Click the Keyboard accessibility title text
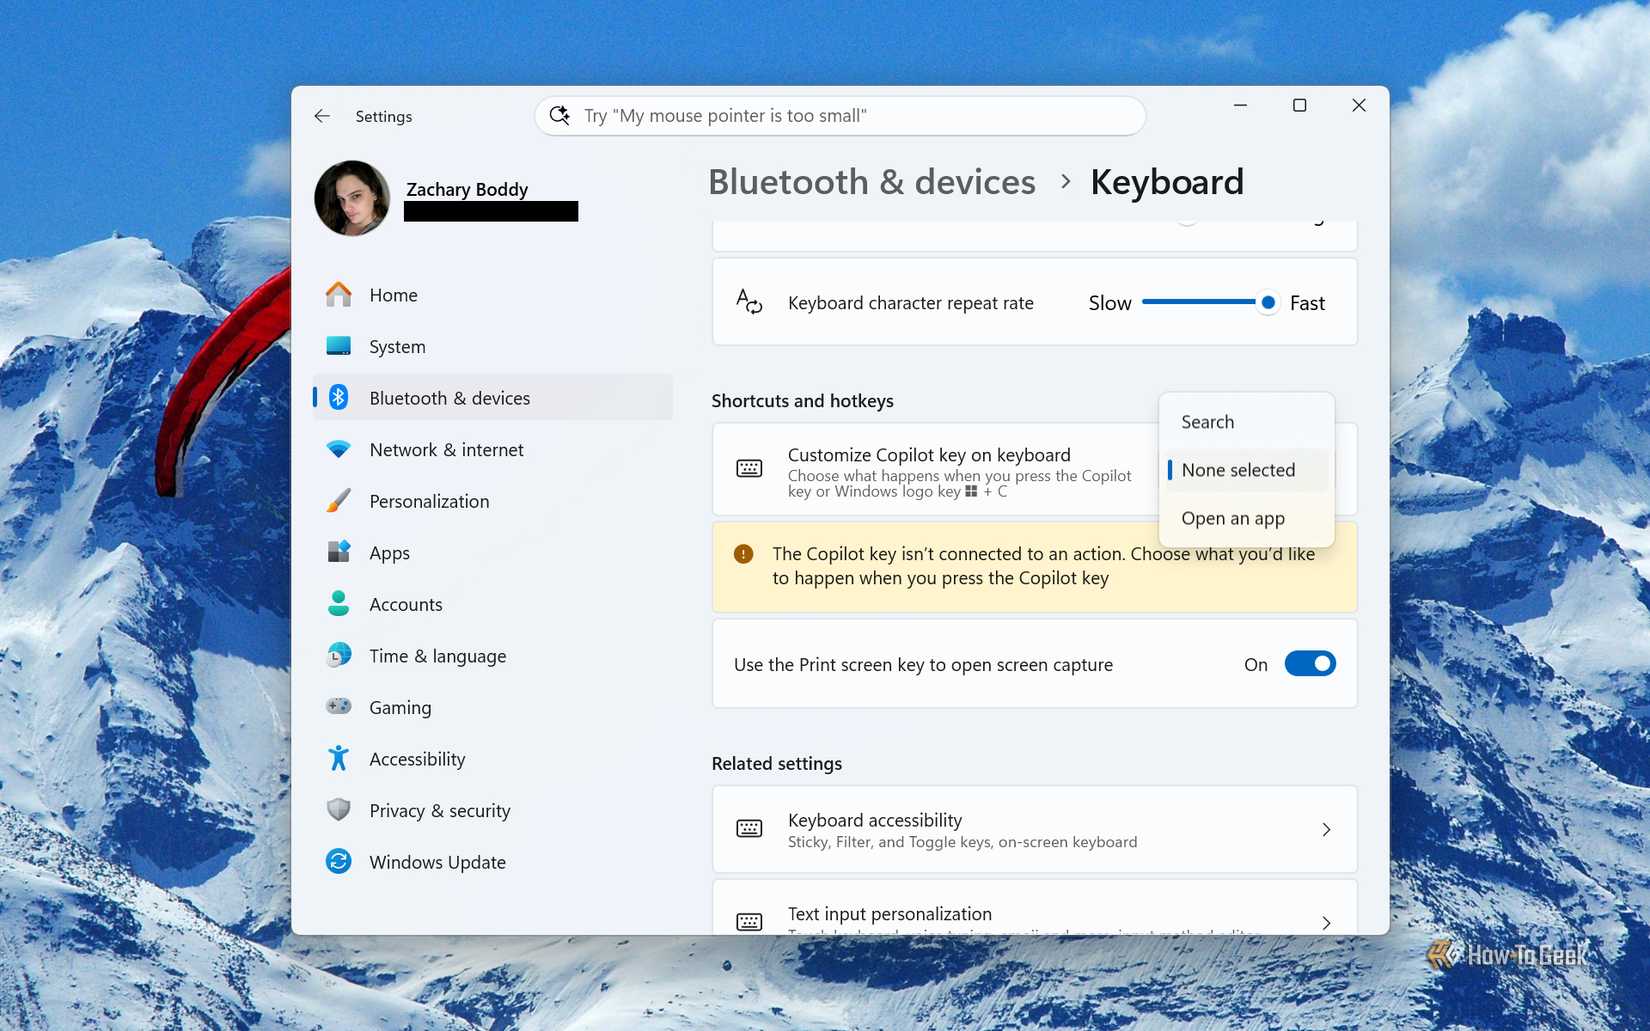This screenshot has width=1650, height=1031. pyautogui.click(x=875, y=820)
